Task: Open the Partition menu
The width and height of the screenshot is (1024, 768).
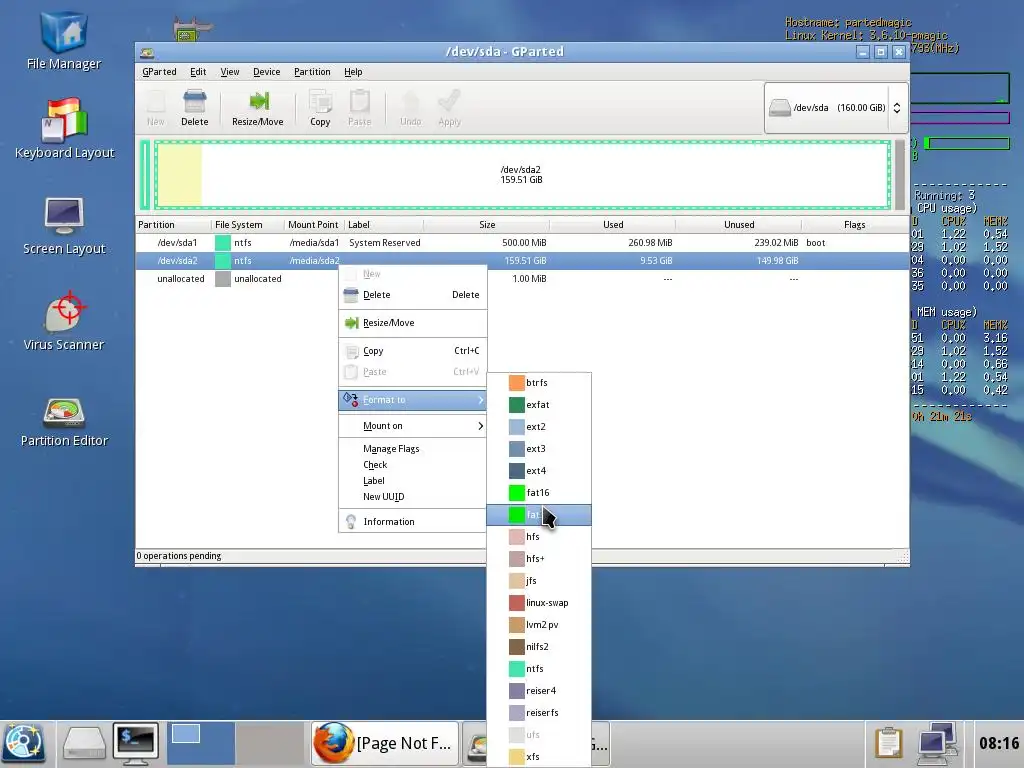Action: click(312, 72)
